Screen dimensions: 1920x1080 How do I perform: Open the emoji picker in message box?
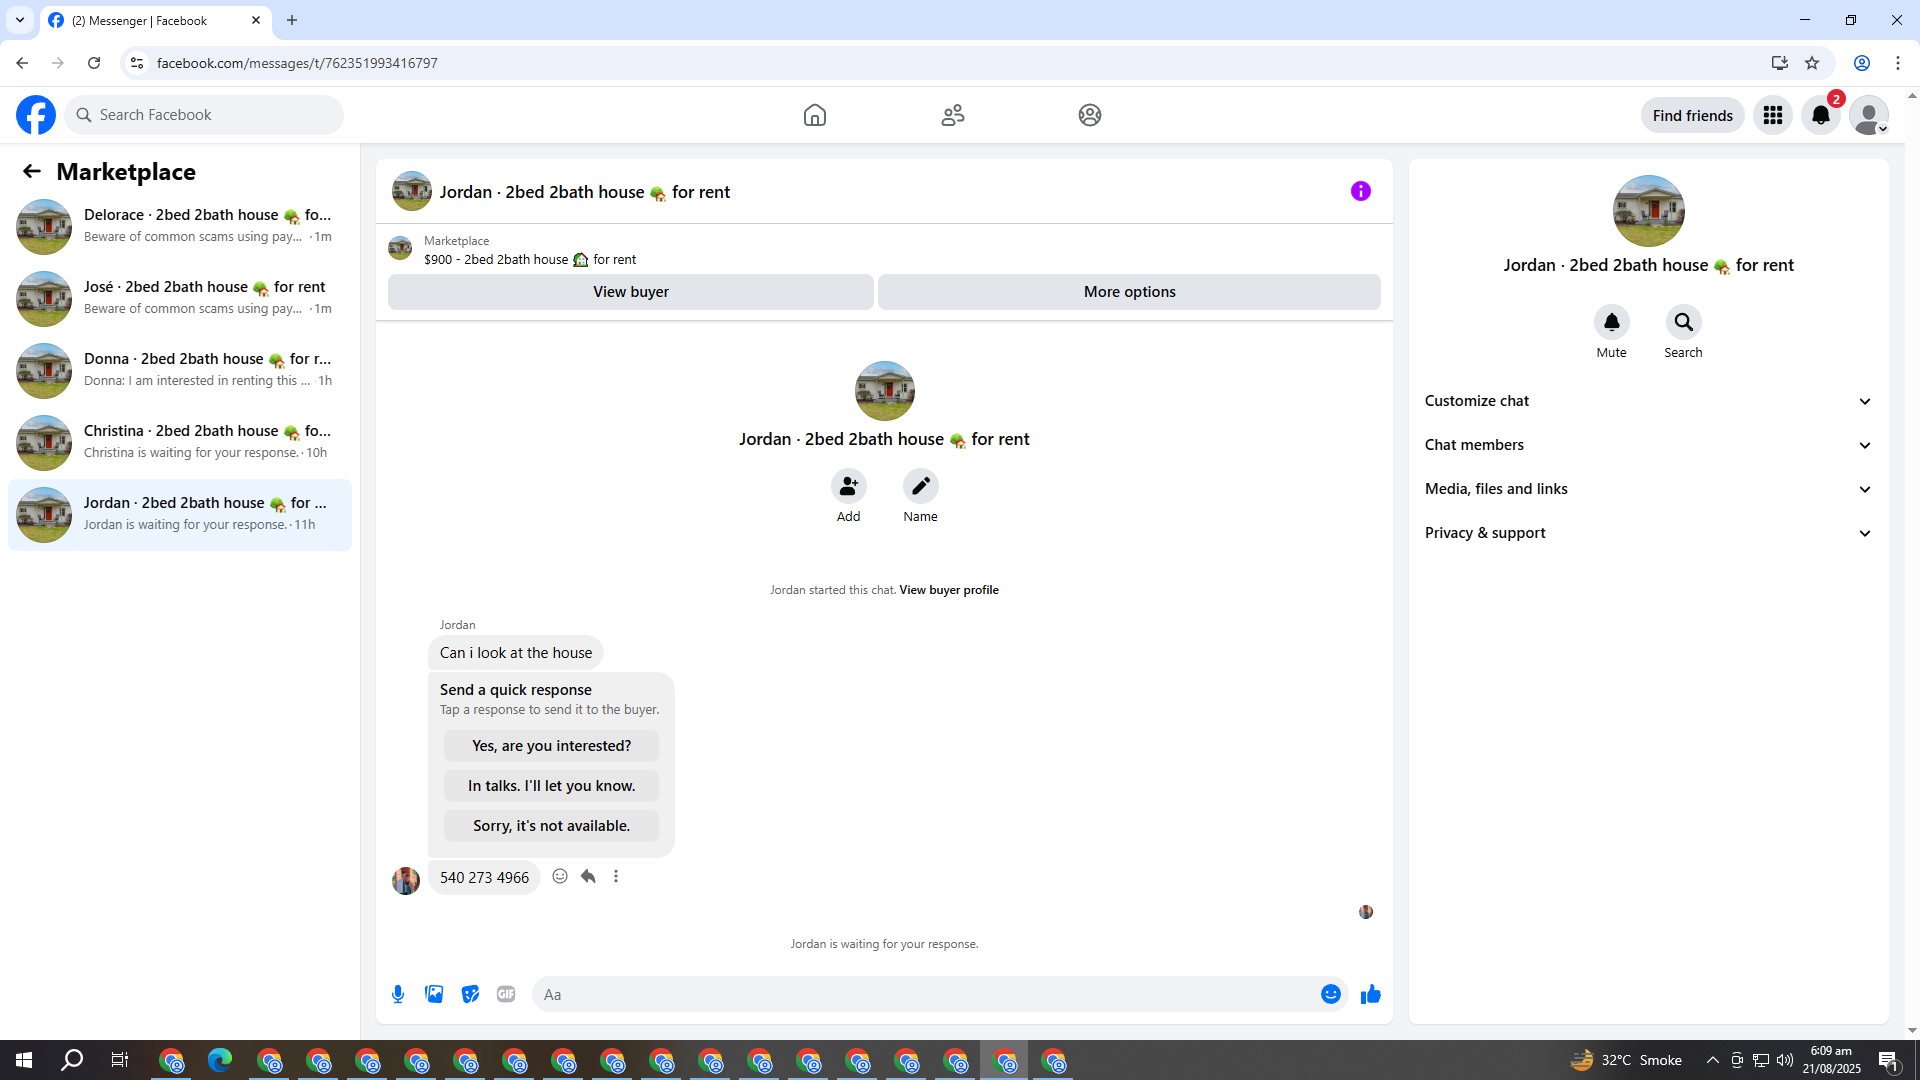point(1330,994)
